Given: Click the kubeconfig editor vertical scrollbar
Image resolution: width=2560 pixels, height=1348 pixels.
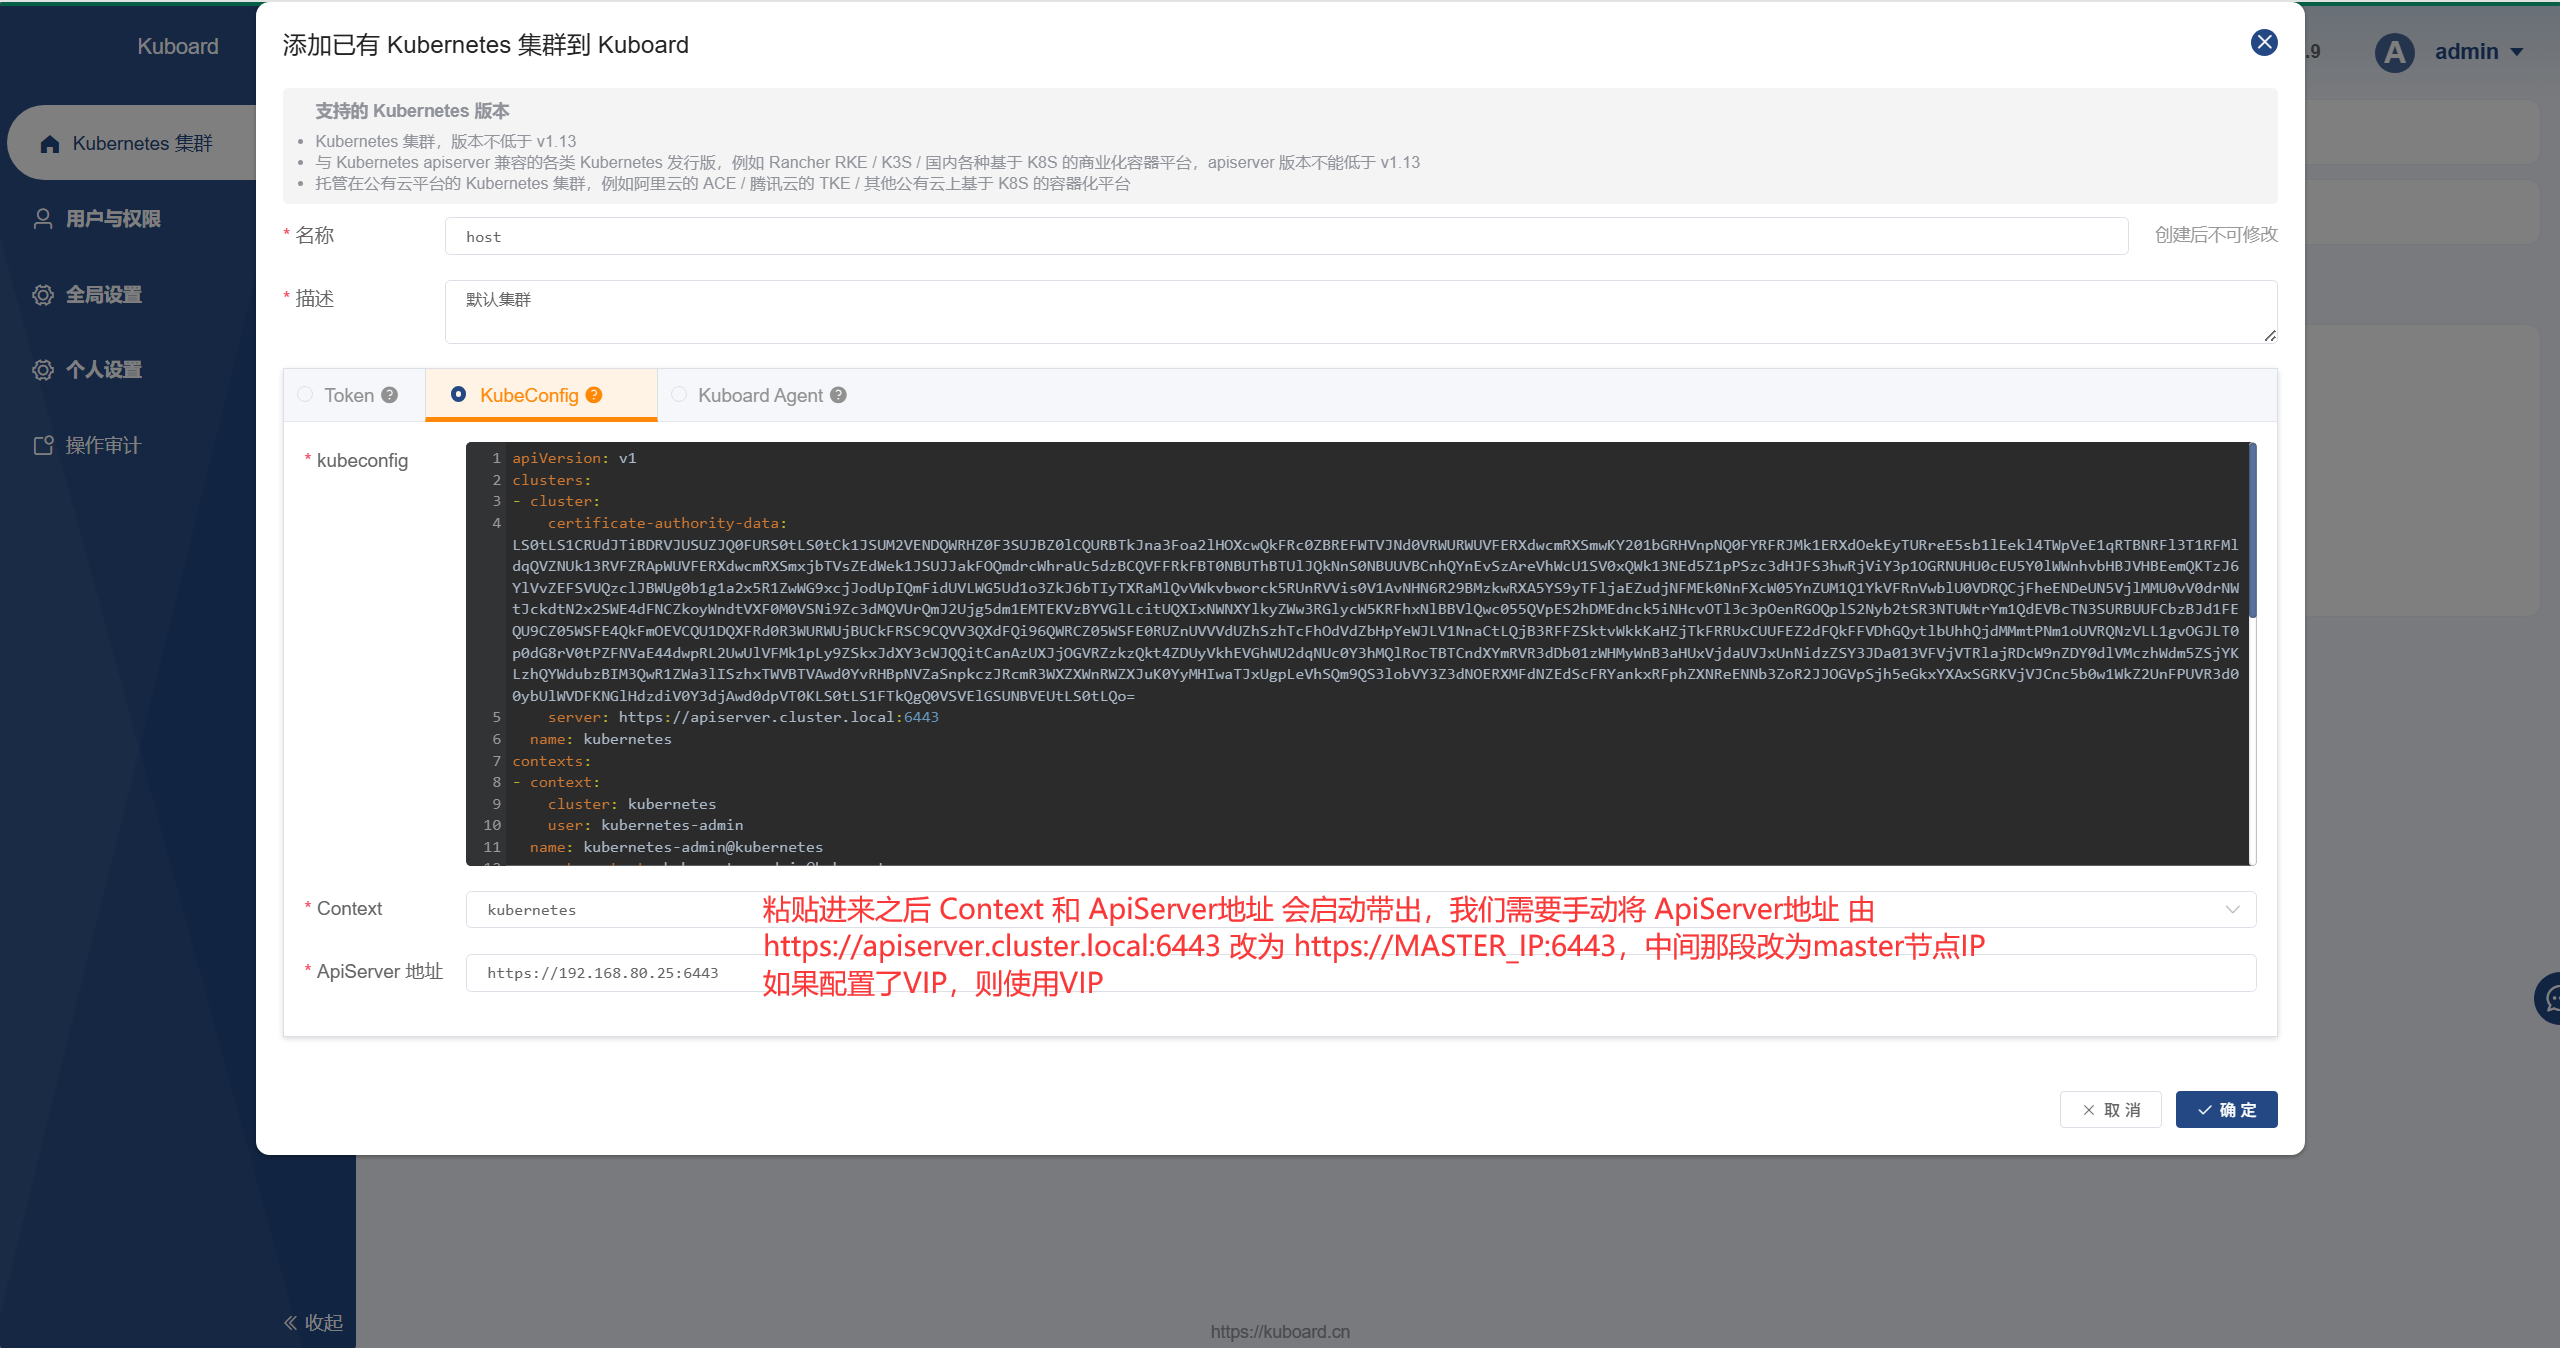Looking at the screenshot, I should tap(2252, 530).
